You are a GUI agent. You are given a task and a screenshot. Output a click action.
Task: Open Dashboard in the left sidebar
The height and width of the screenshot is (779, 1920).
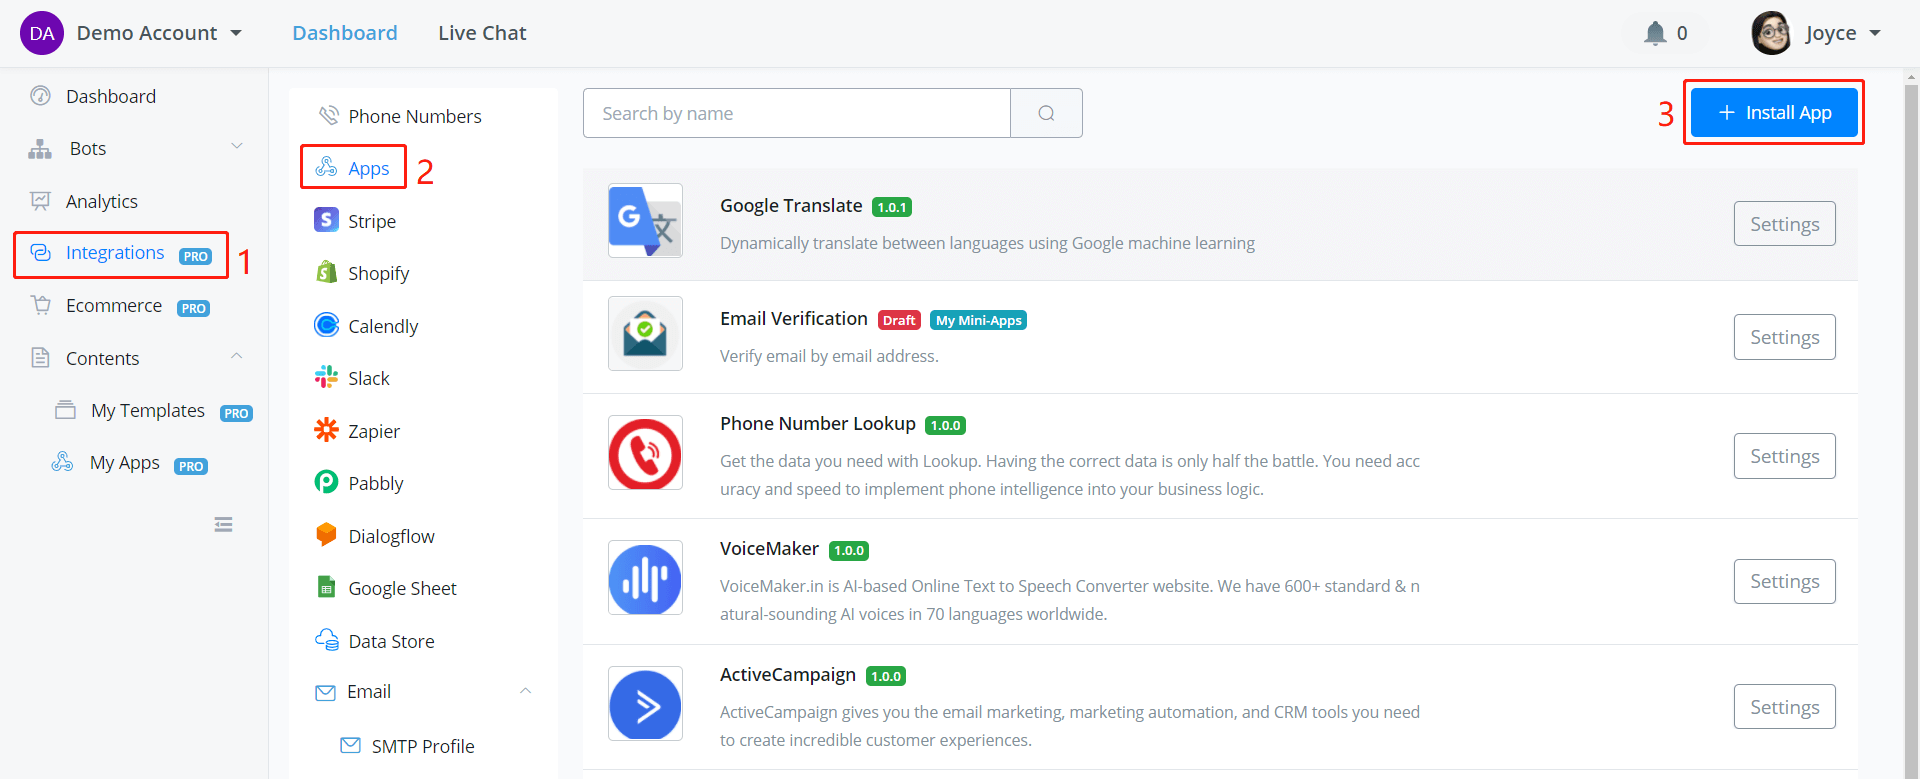[111, 96]
